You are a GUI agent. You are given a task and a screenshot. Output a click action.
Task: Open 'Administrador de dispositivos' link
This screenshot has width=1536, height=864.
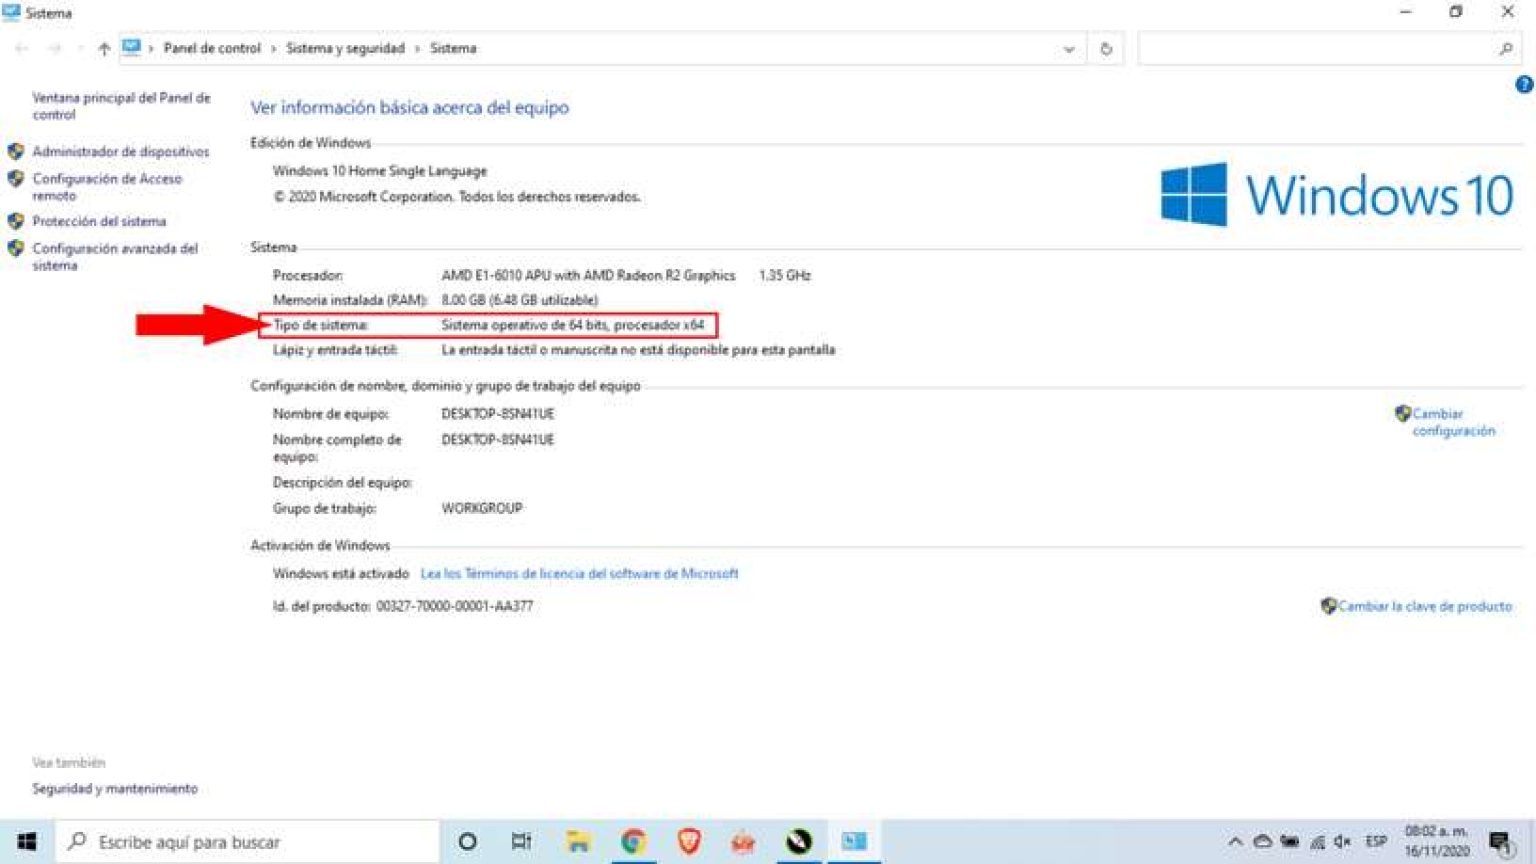pyautogui.click(x=120, y=152)
